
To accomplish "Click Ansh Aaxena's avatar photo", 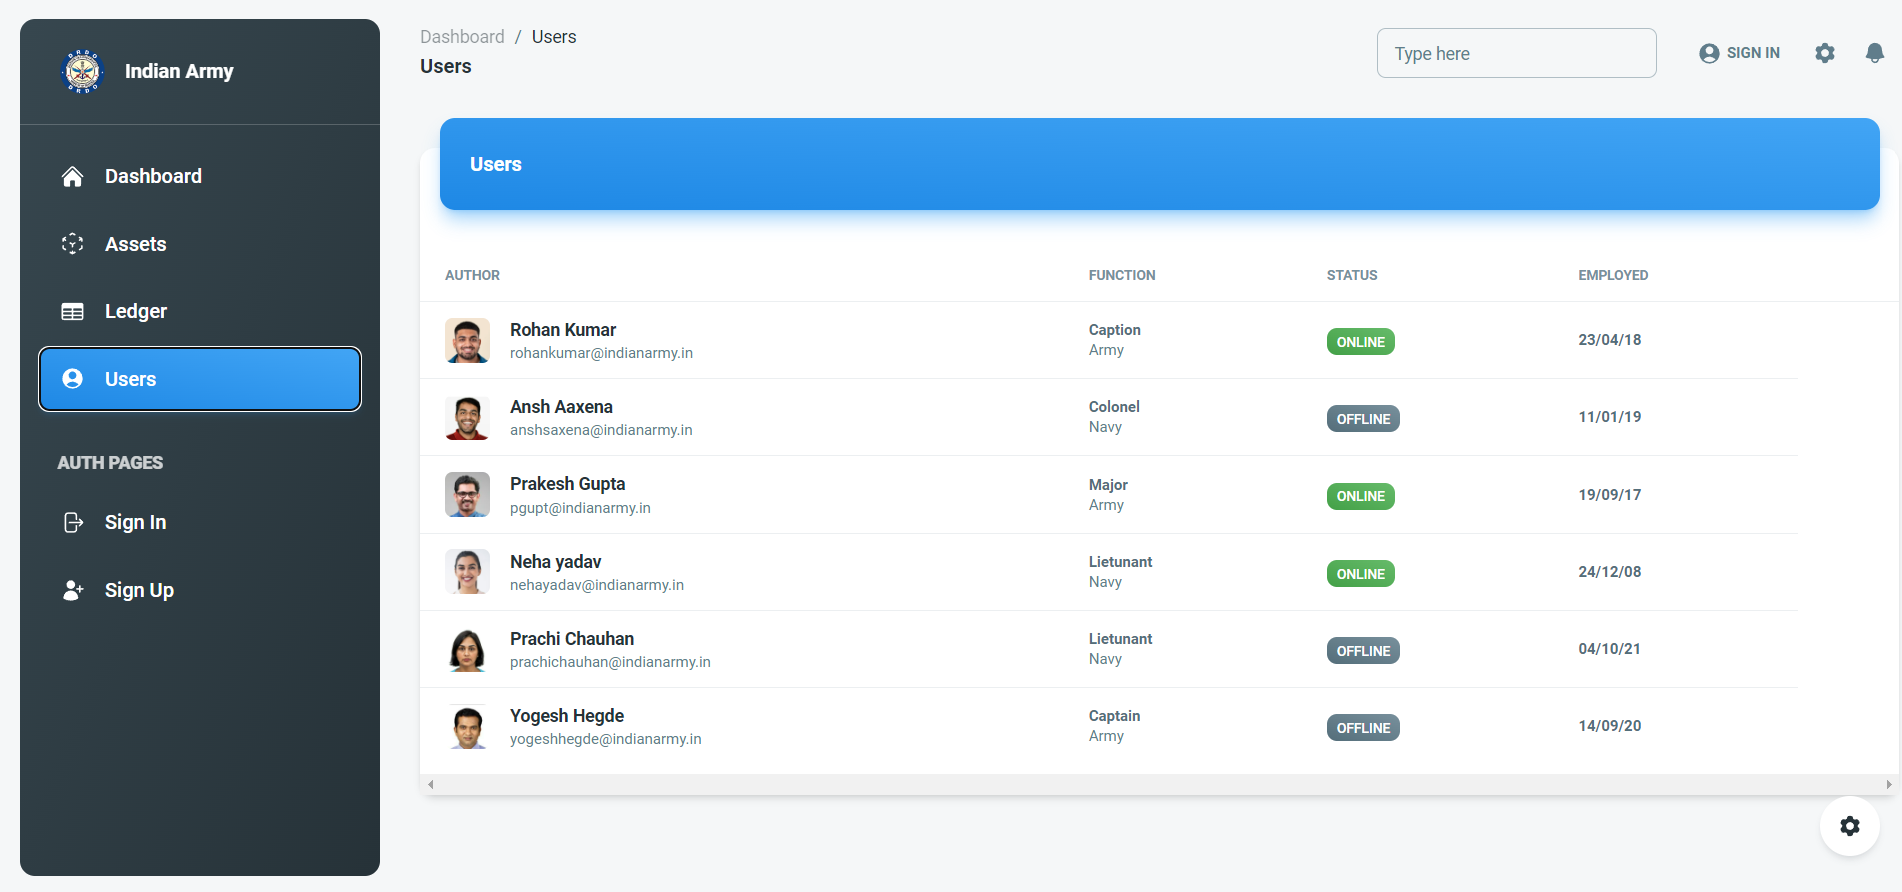I will (467, 417).
